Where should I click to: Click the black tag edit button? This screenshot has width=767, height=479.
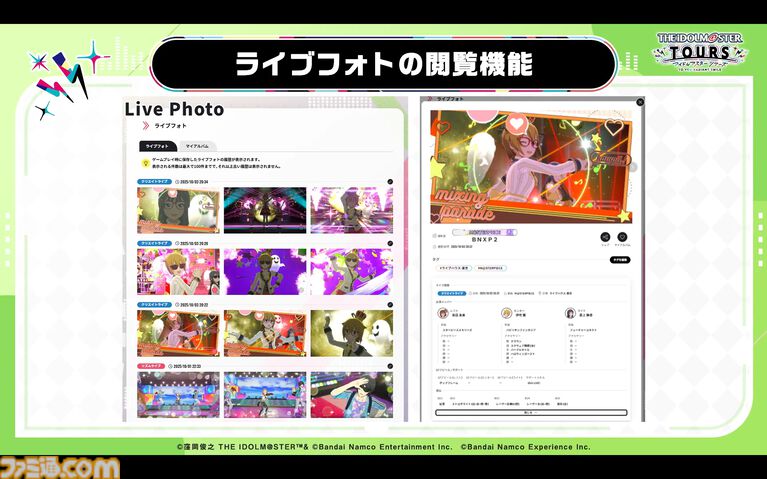[x=620, y=259]
